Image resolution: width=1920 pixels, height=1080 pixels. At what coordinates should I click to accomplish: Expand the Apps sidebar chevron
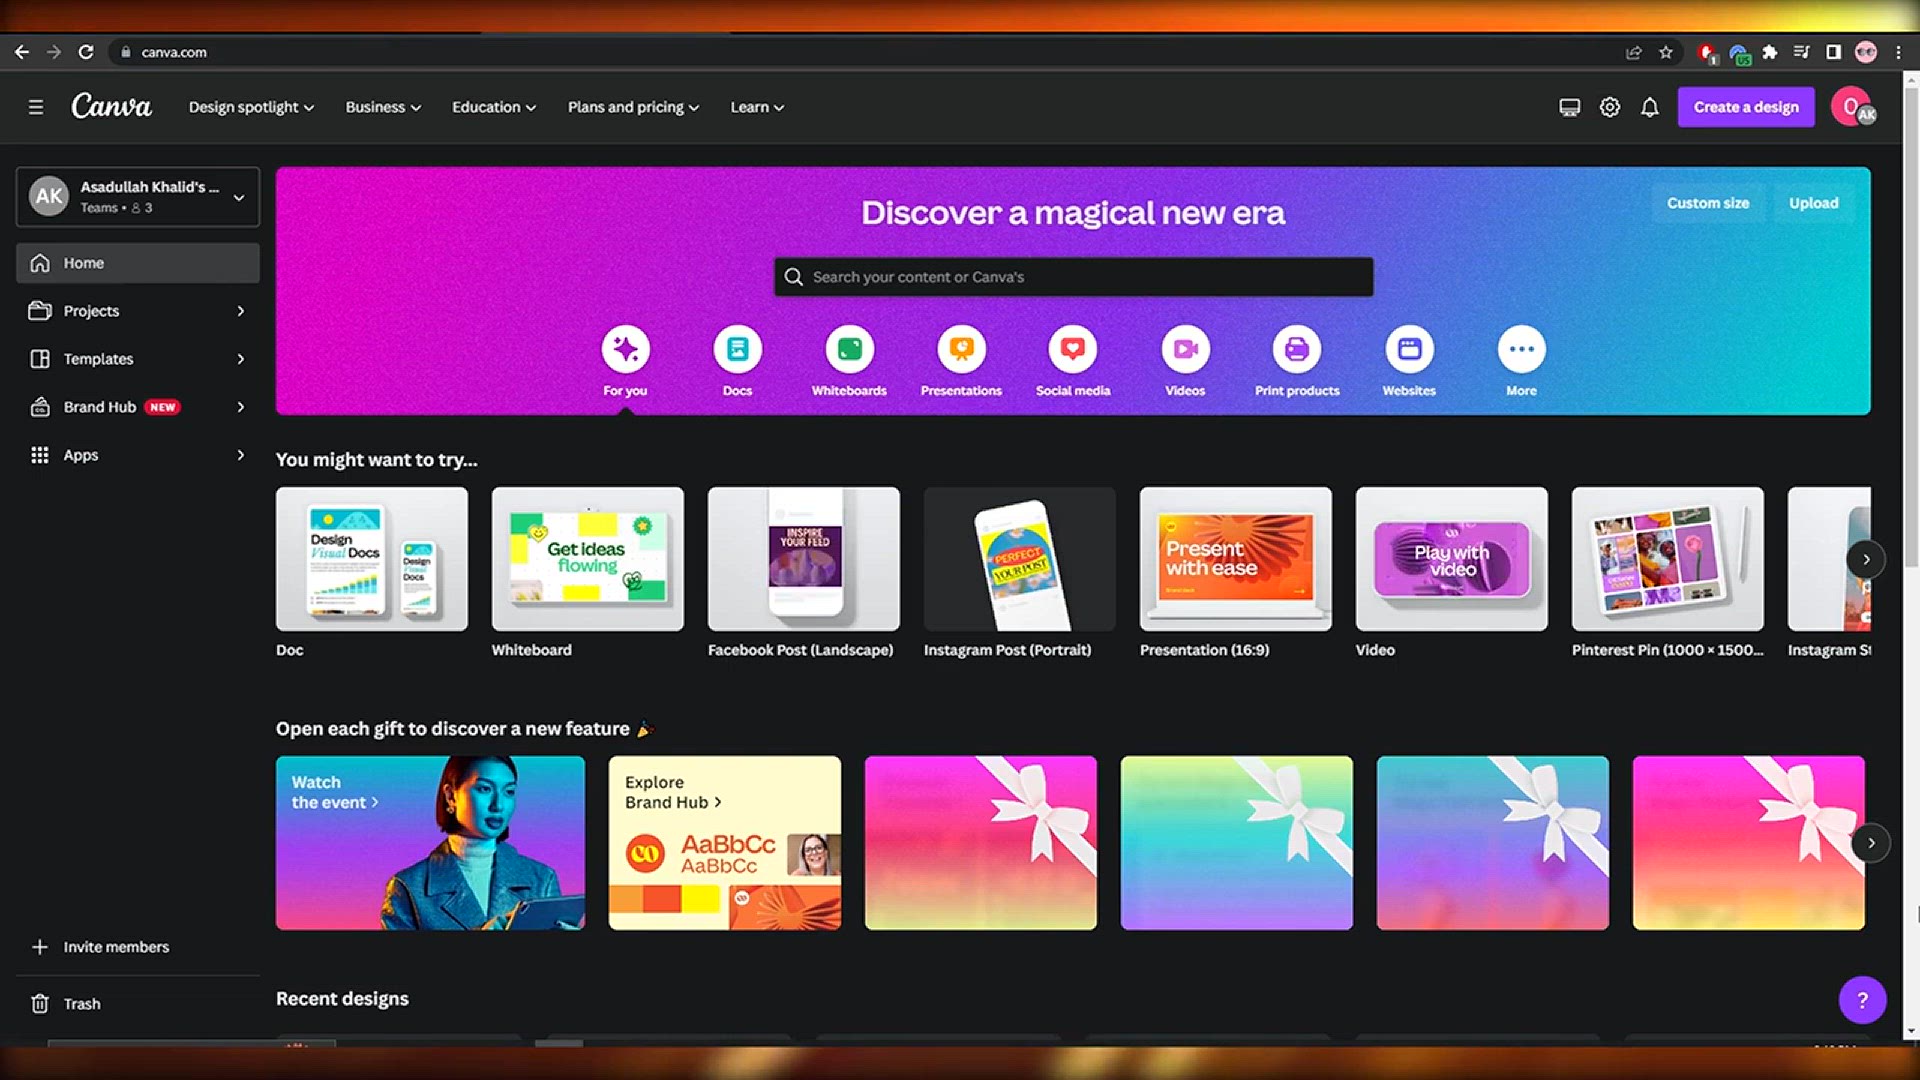(241, 455)
